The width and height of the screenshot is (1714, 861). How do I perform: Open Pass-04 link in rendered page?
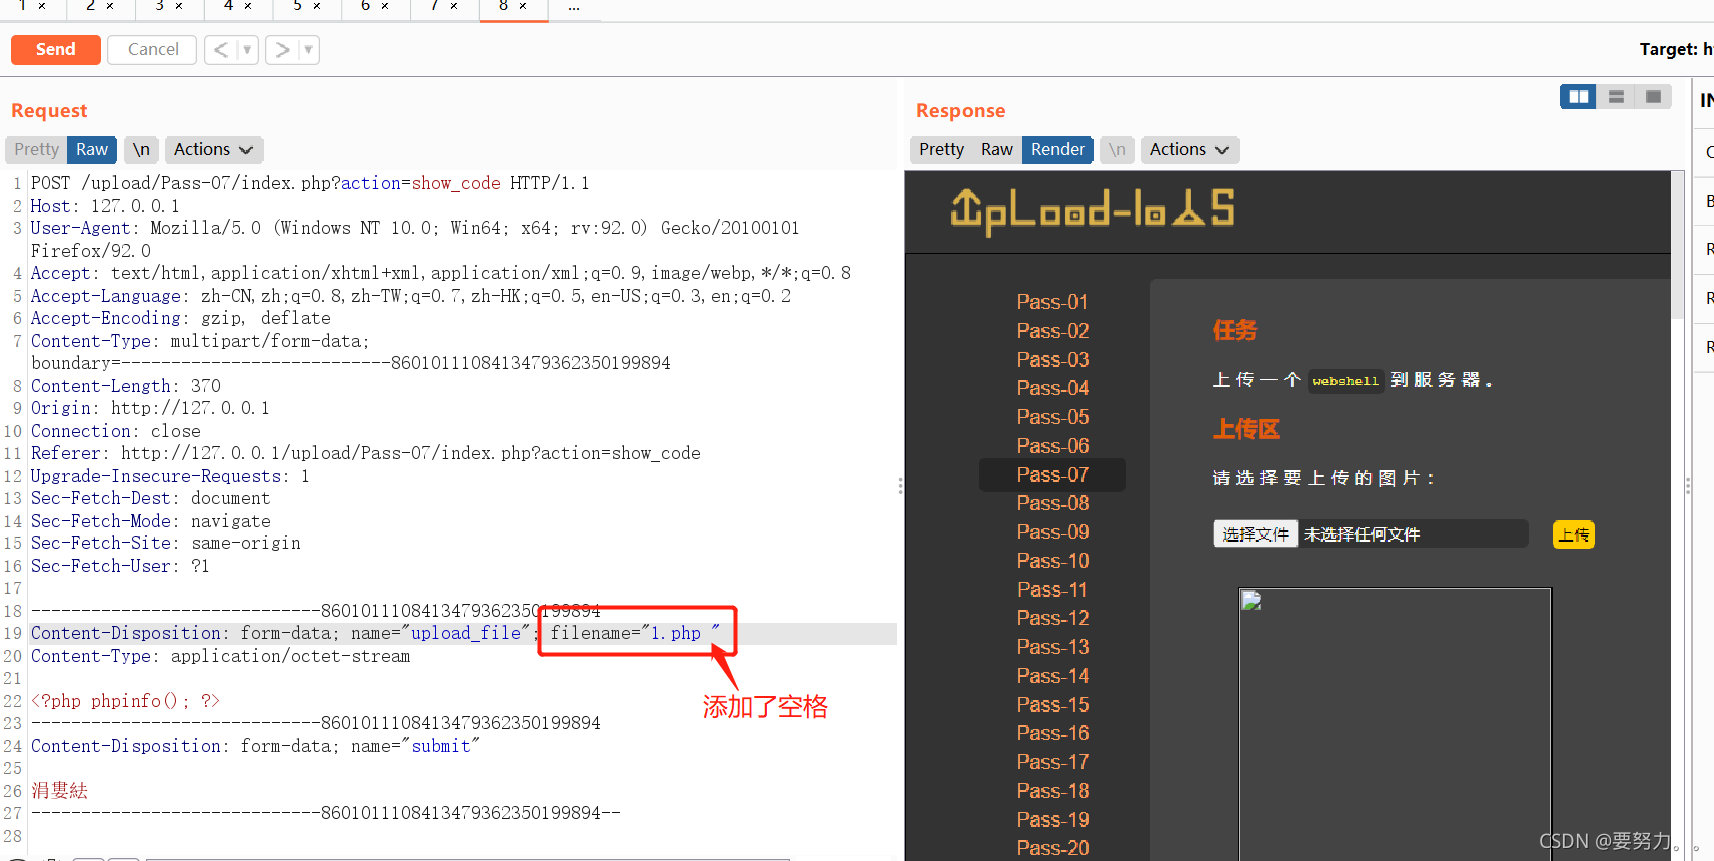pyautogui.click(x=1052, y=388)
